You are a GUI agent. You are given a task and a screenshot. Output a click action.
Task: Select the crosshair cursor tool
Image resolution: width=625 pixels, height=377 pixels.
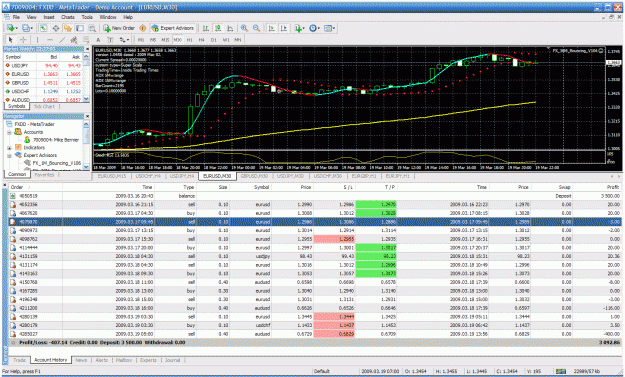tap(23, 40)
